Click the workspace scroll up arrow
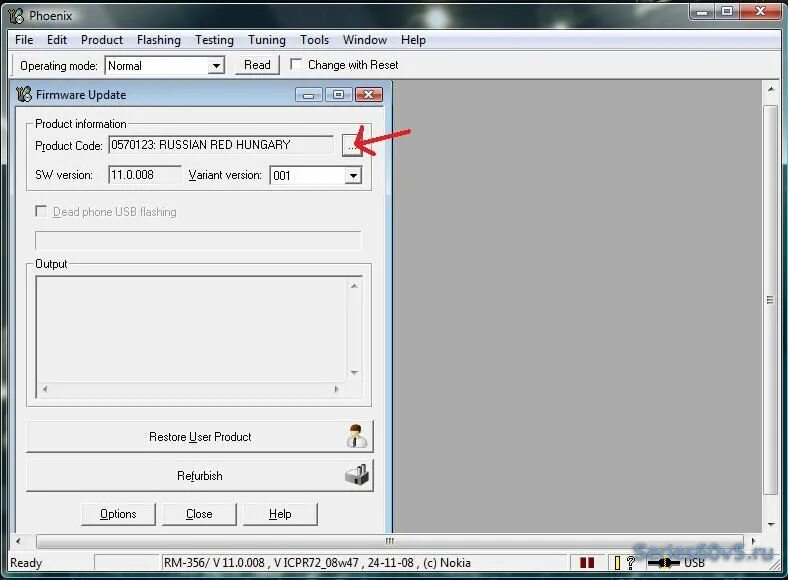 771,89
